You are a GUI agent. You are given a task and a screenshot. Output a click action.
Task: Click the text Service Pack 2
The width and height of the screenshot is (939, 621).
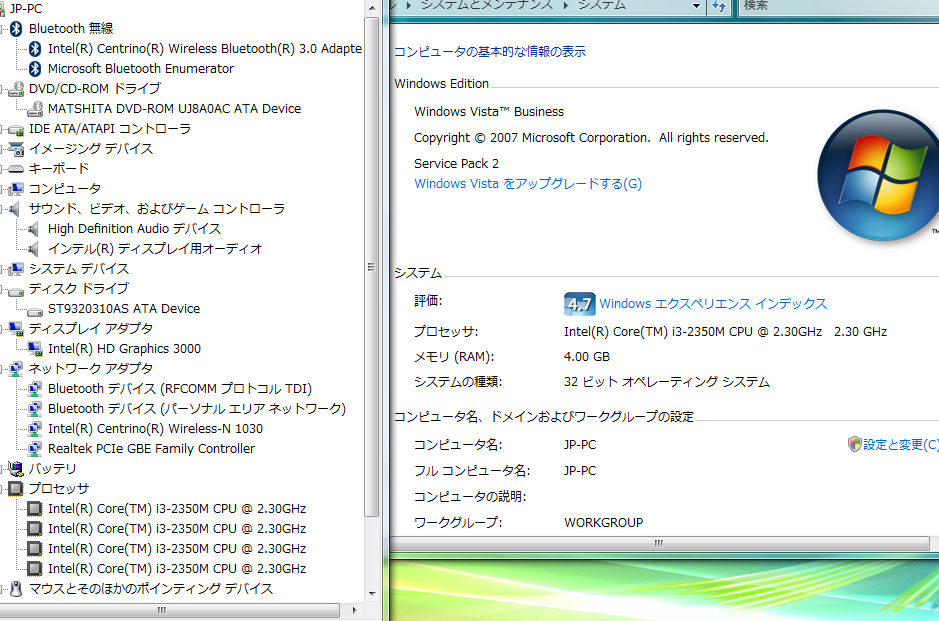[x=456, y=163]
